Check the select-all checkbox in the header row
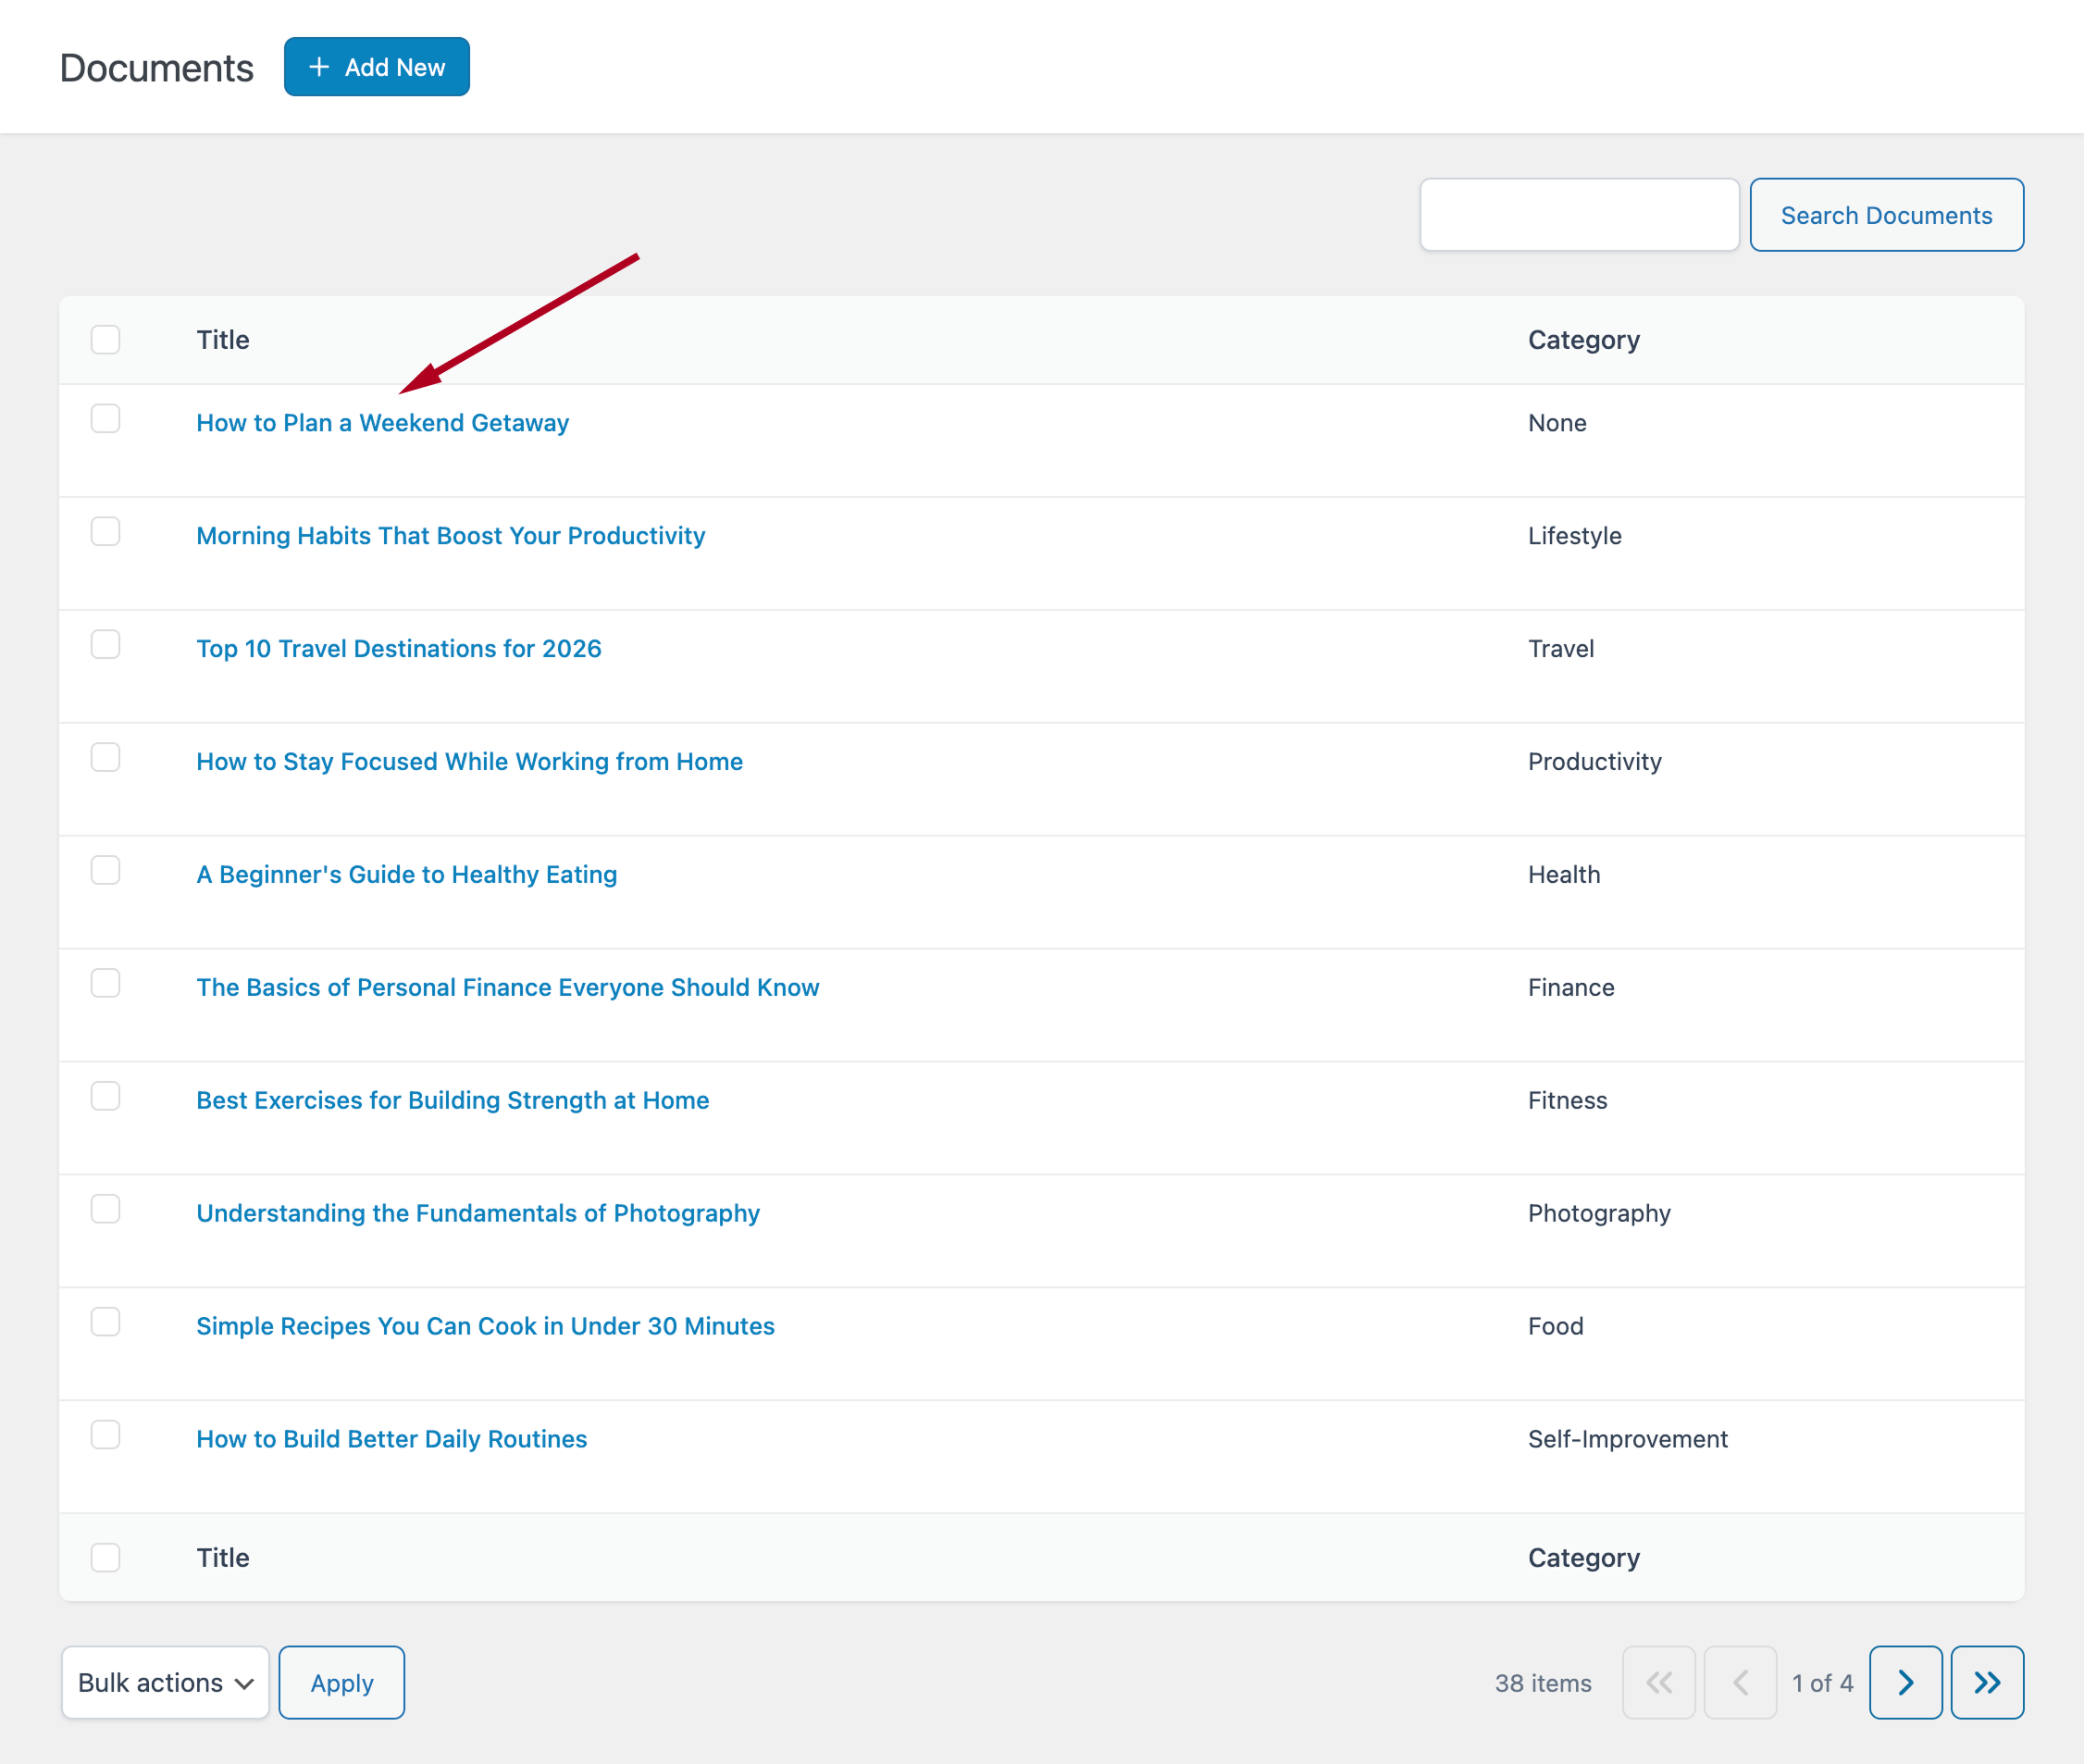This screenshot has width=2084, height=1764. click(x=105, y=340)
